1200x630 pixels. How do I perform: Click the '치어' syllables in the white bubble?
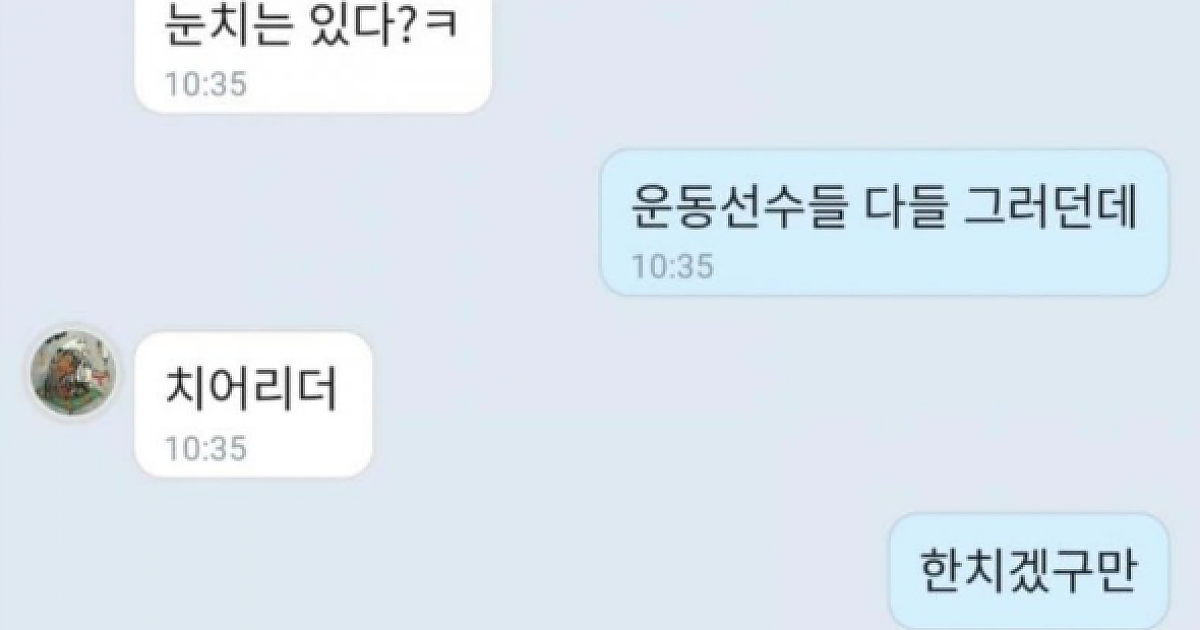[208, 391]
